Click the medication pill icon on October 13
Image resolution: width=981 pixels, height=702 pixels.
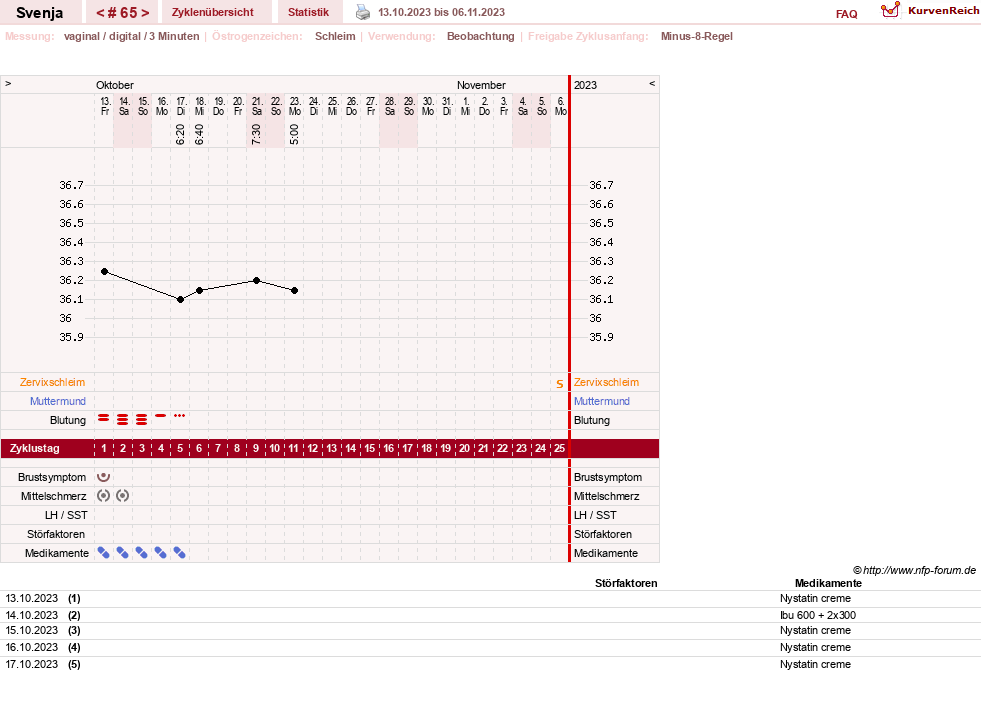[103, 552]
